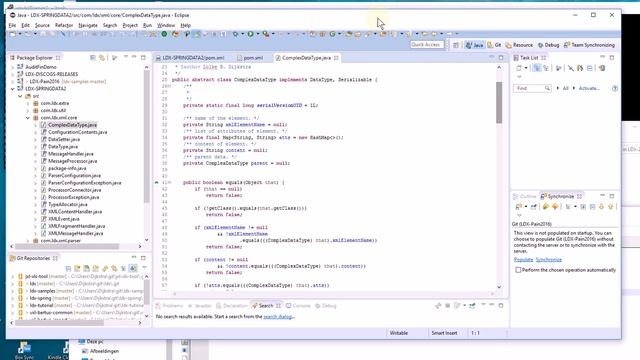Open the Navigate menu
Screen dimensions: 640x360
[x=88, y=25]
